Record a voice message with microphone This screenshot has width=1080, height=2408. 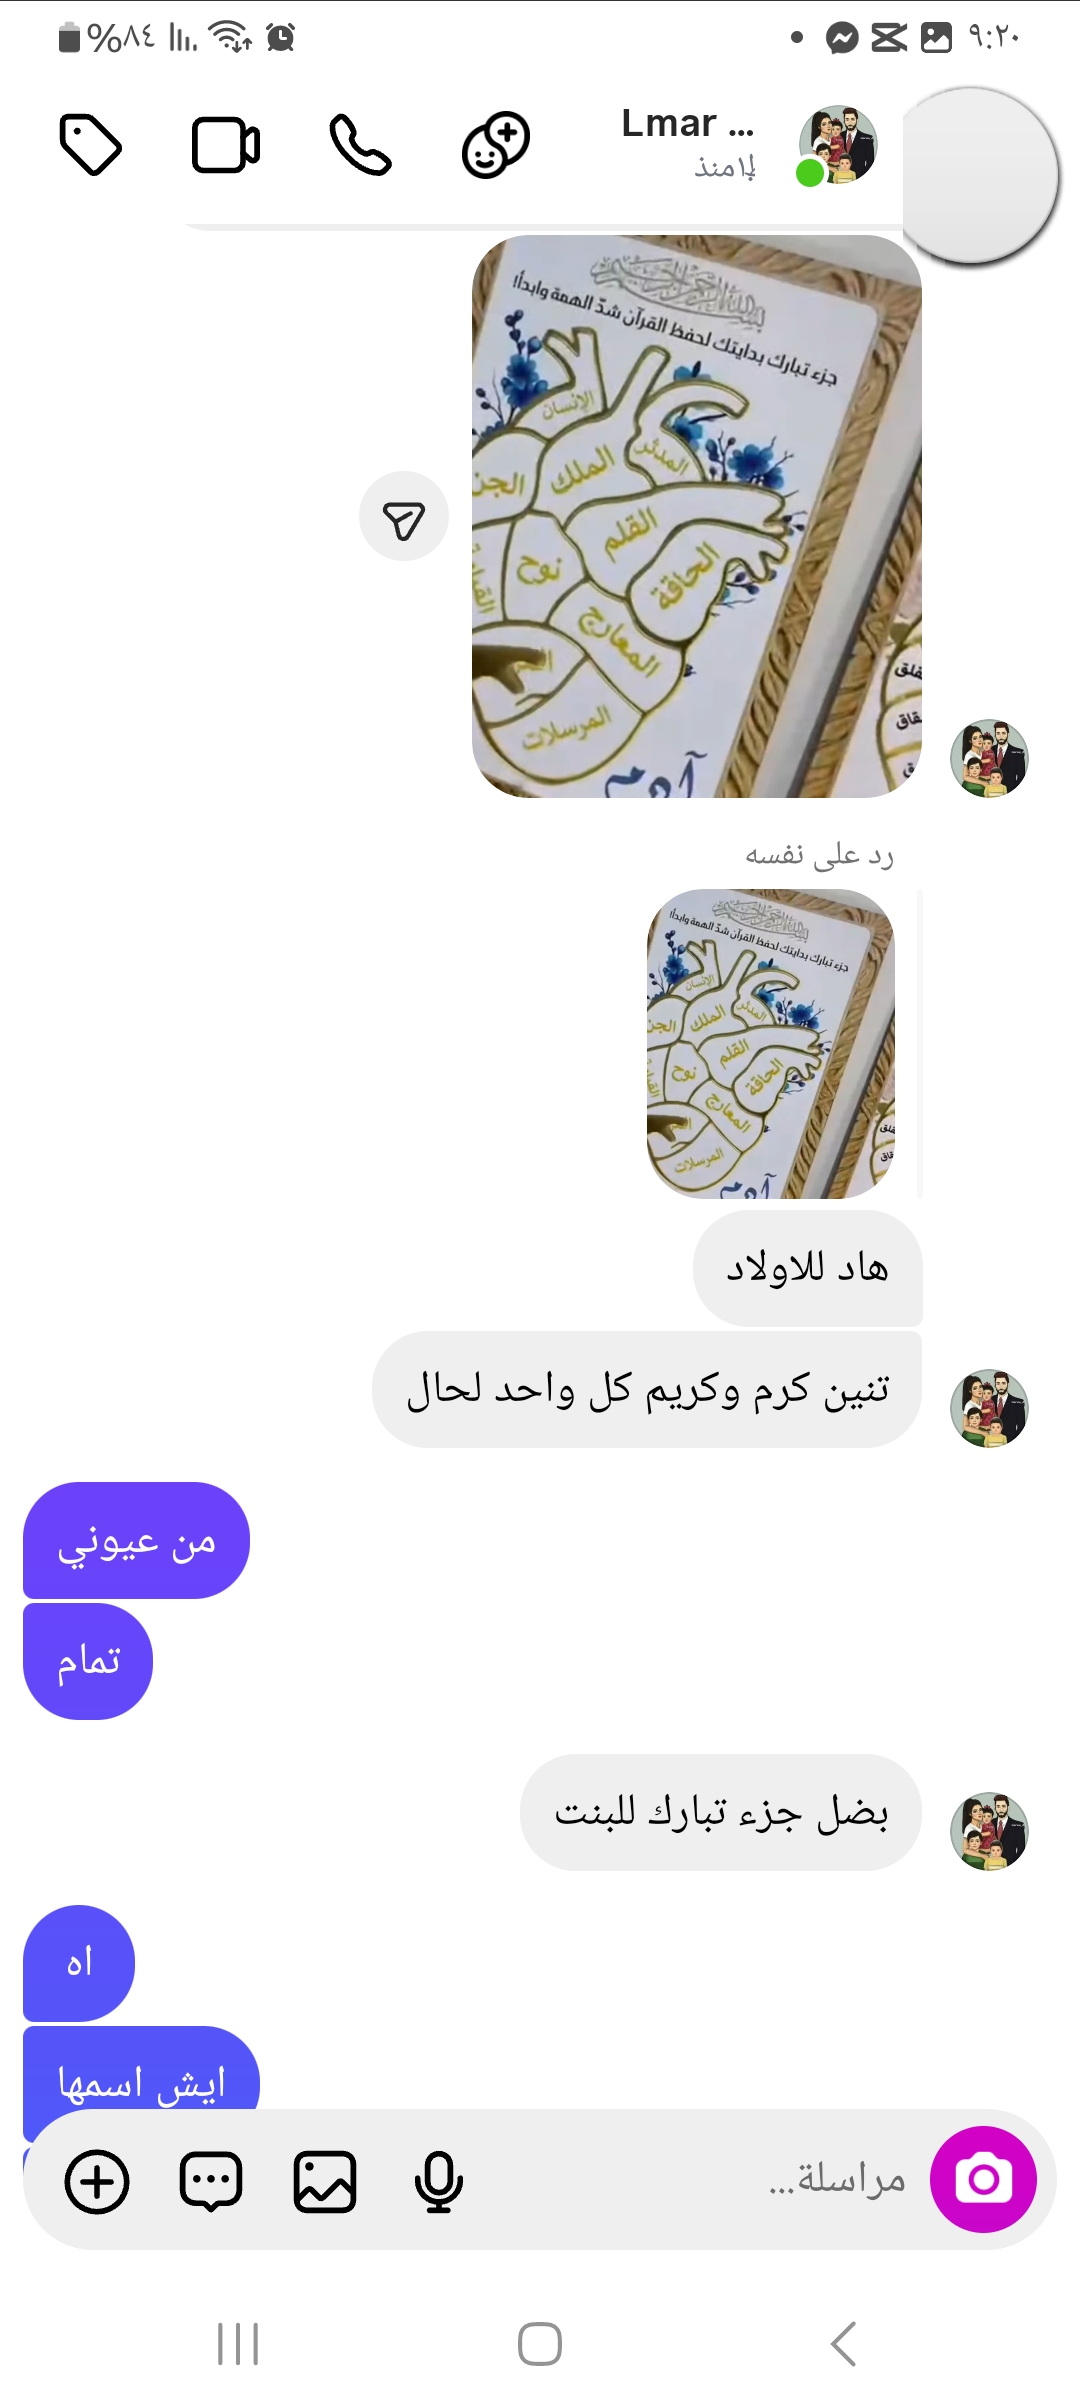[438, 2181]
